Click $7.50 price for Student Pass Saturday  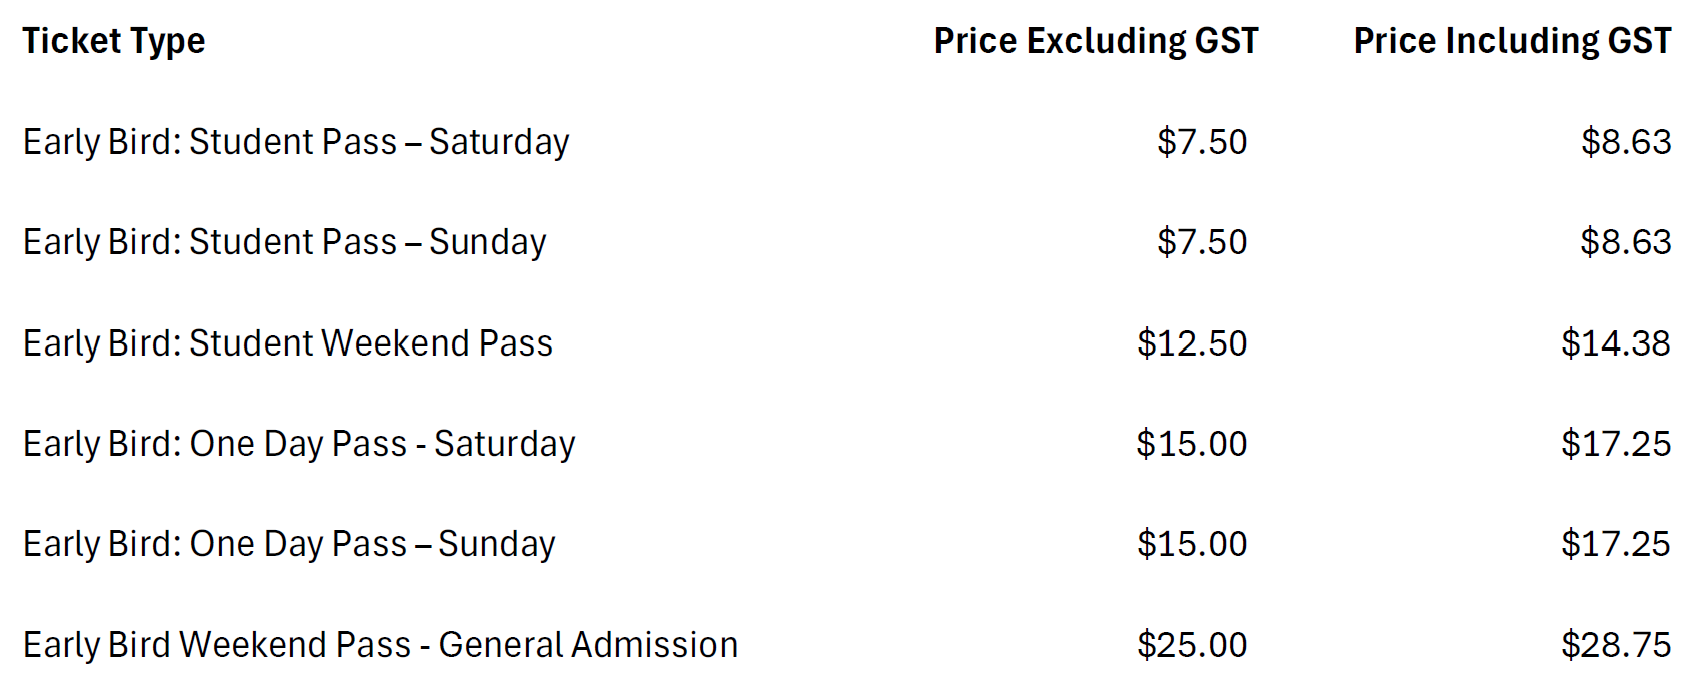(1202, 142)
